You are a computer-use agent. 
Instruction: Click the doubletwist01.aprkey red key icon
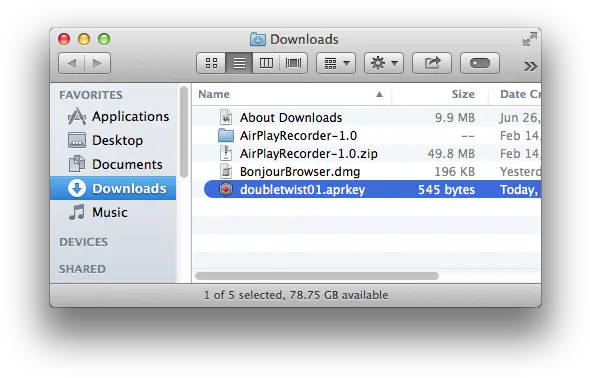pyautogui.click(x=226, y=189)
